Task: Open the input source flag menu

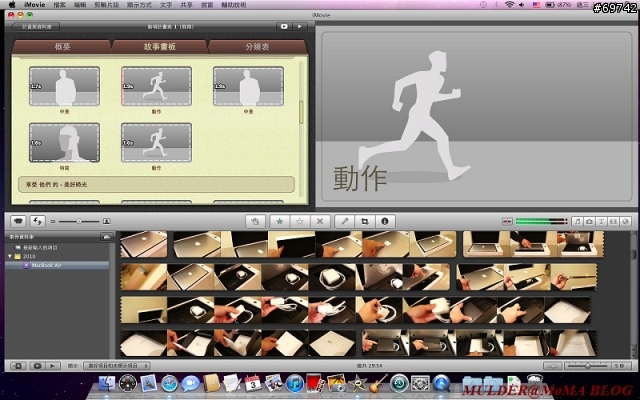Action: tap(536, 5)
